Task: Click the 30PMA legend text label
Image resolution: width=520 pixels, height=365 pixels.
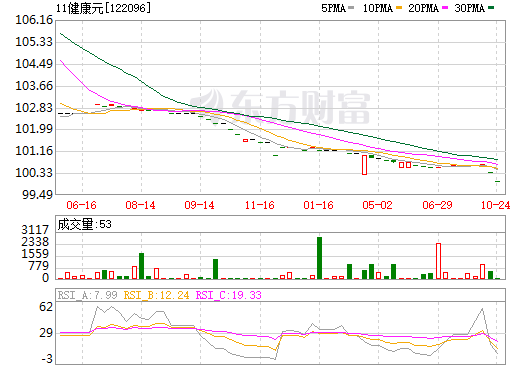Action: point(470,8)
